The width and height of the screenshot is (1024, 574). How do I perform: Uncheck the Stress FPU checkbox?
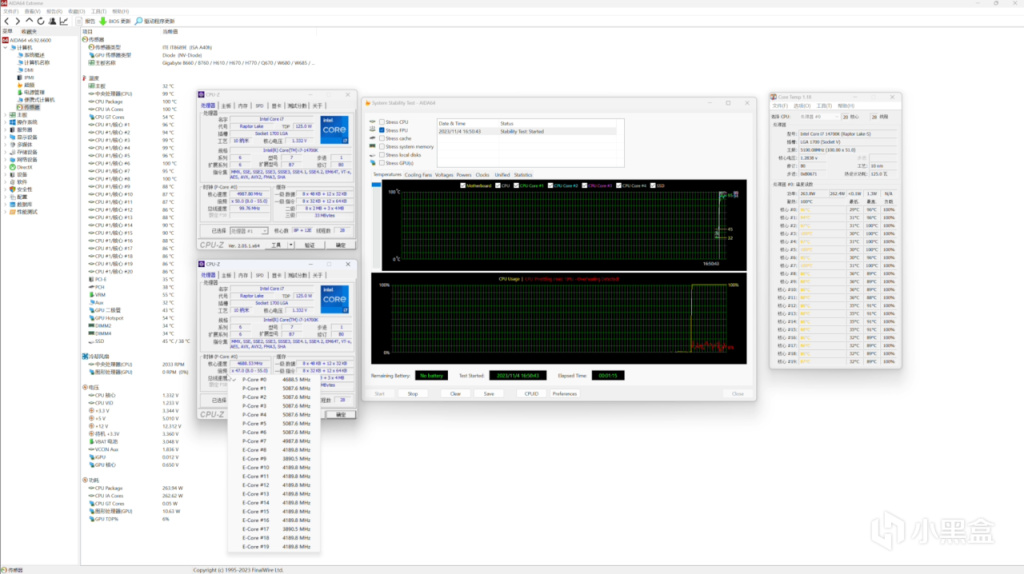[382, 130]
